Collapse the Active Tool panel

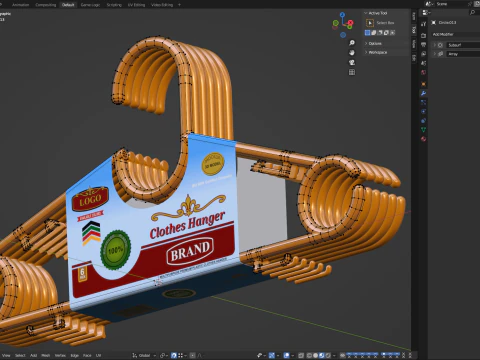[366, 13]
